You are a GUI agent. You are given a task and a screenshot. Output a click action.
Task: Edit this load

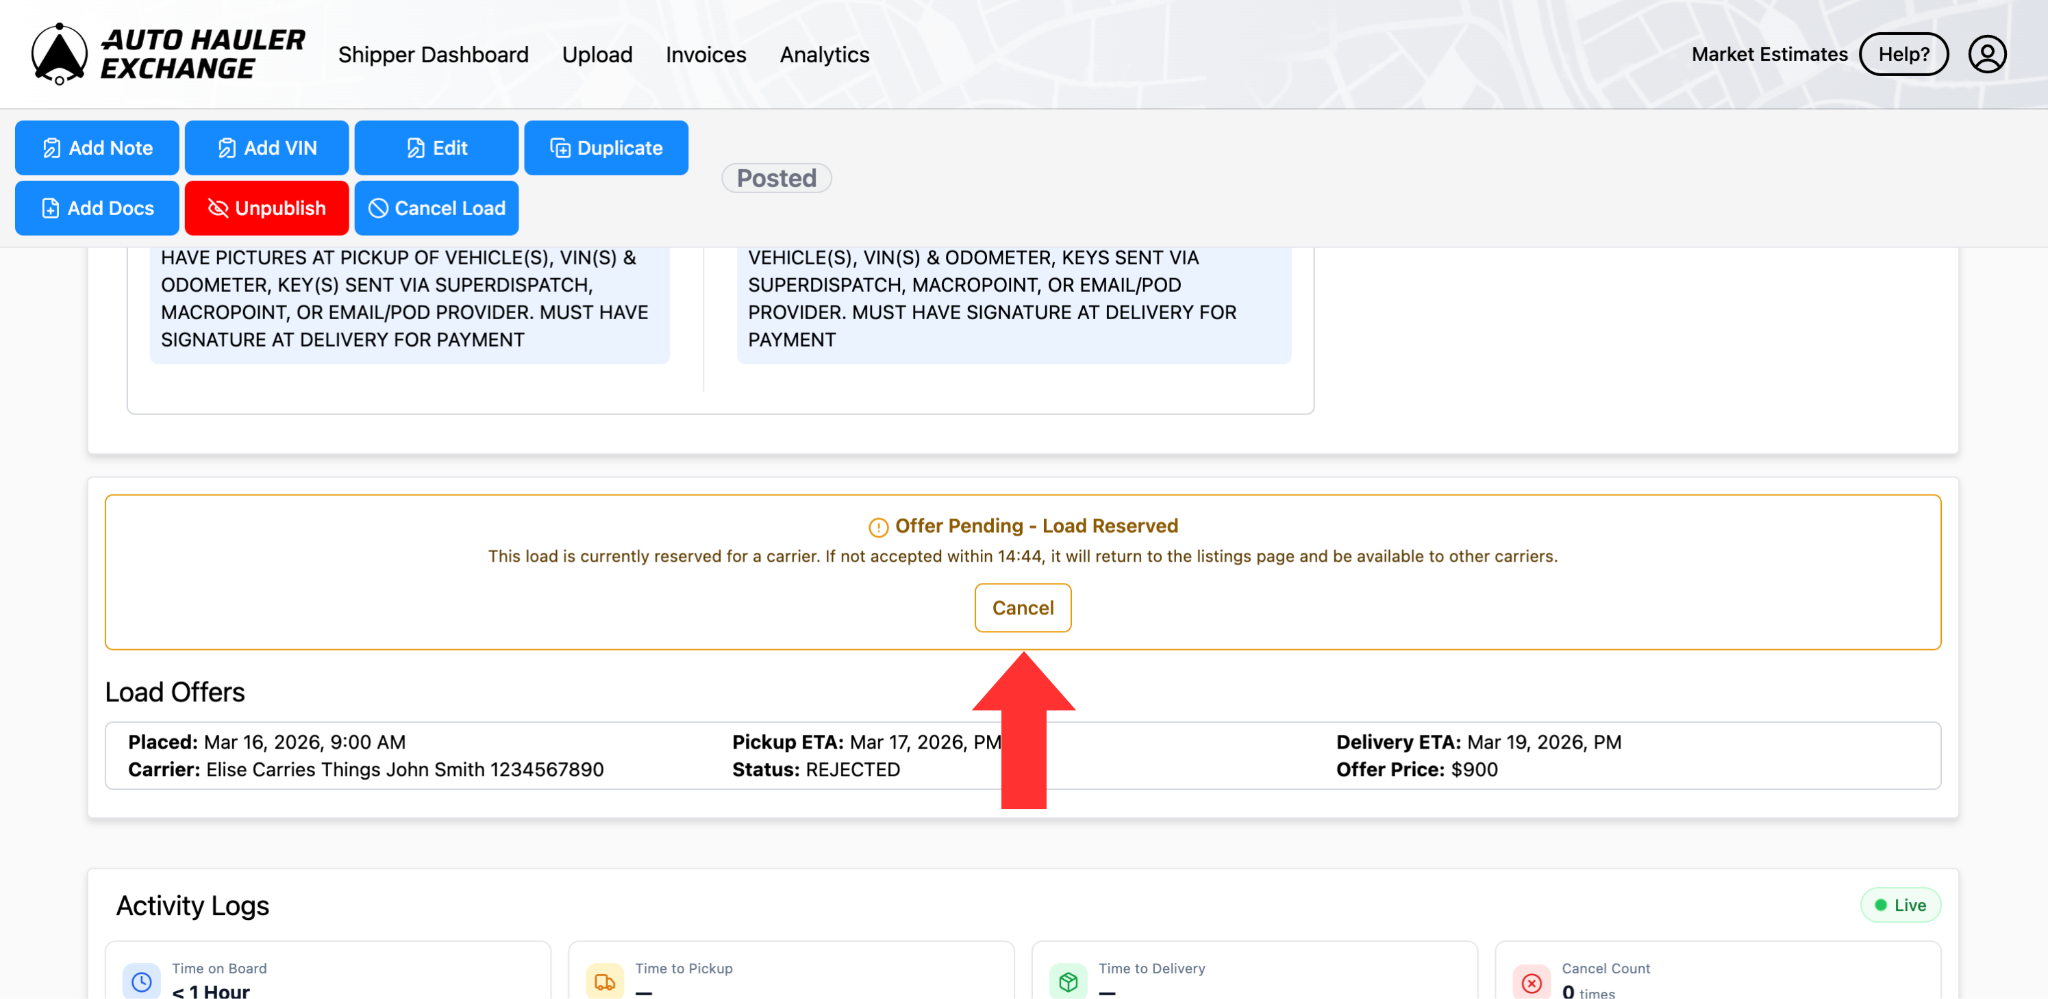coord(436,148)
